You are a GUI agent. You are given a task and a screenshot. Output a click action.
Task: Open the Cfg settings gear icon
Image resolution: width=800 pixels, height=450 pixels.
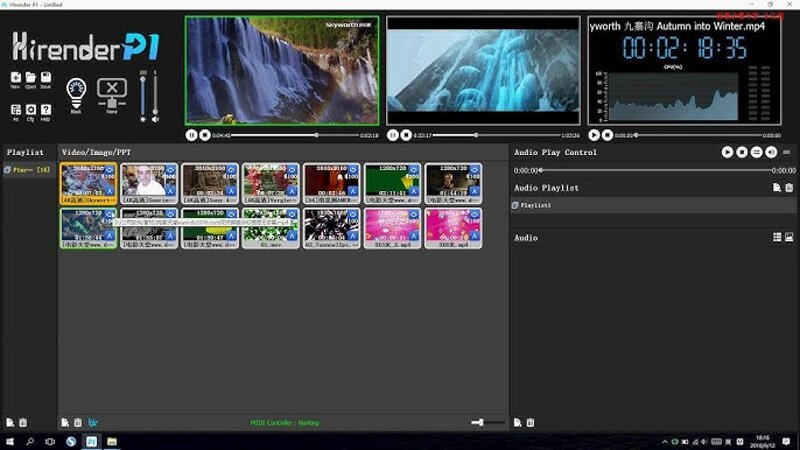[31, 109]
